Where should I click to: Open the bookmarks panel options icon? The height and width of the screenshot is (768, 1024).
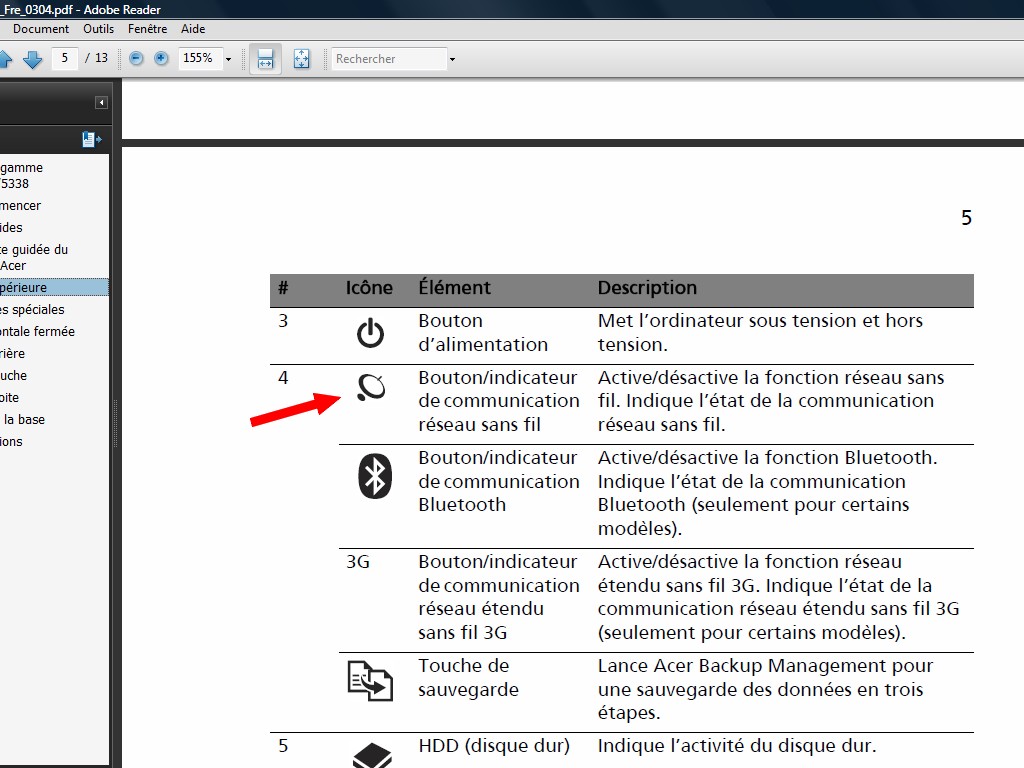coord(91,140)
